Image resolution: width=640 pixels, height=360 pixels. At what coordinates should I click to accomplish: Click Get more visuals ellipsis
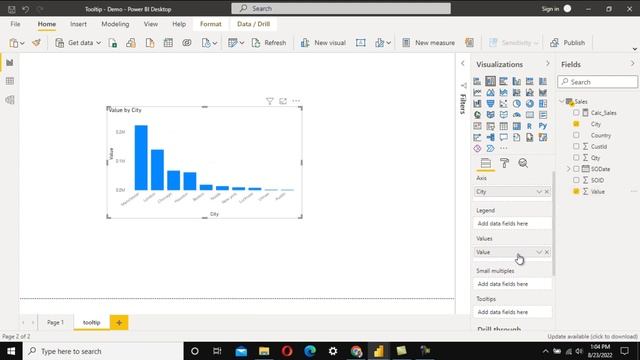click(x=504, y=149)
